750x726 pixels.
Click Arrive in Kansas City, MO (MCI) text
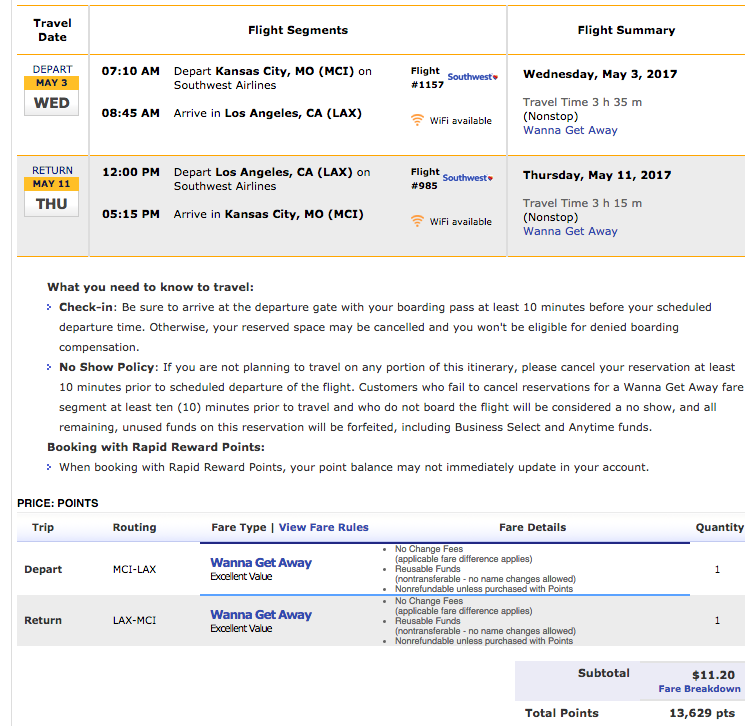click(x=268, y=214)
